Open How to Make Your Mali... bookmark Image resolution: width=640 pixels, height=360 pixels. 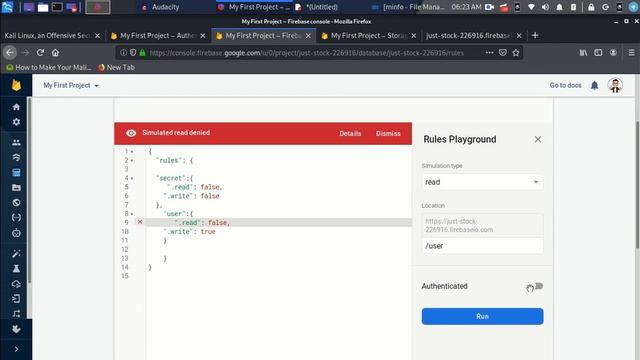49,67
